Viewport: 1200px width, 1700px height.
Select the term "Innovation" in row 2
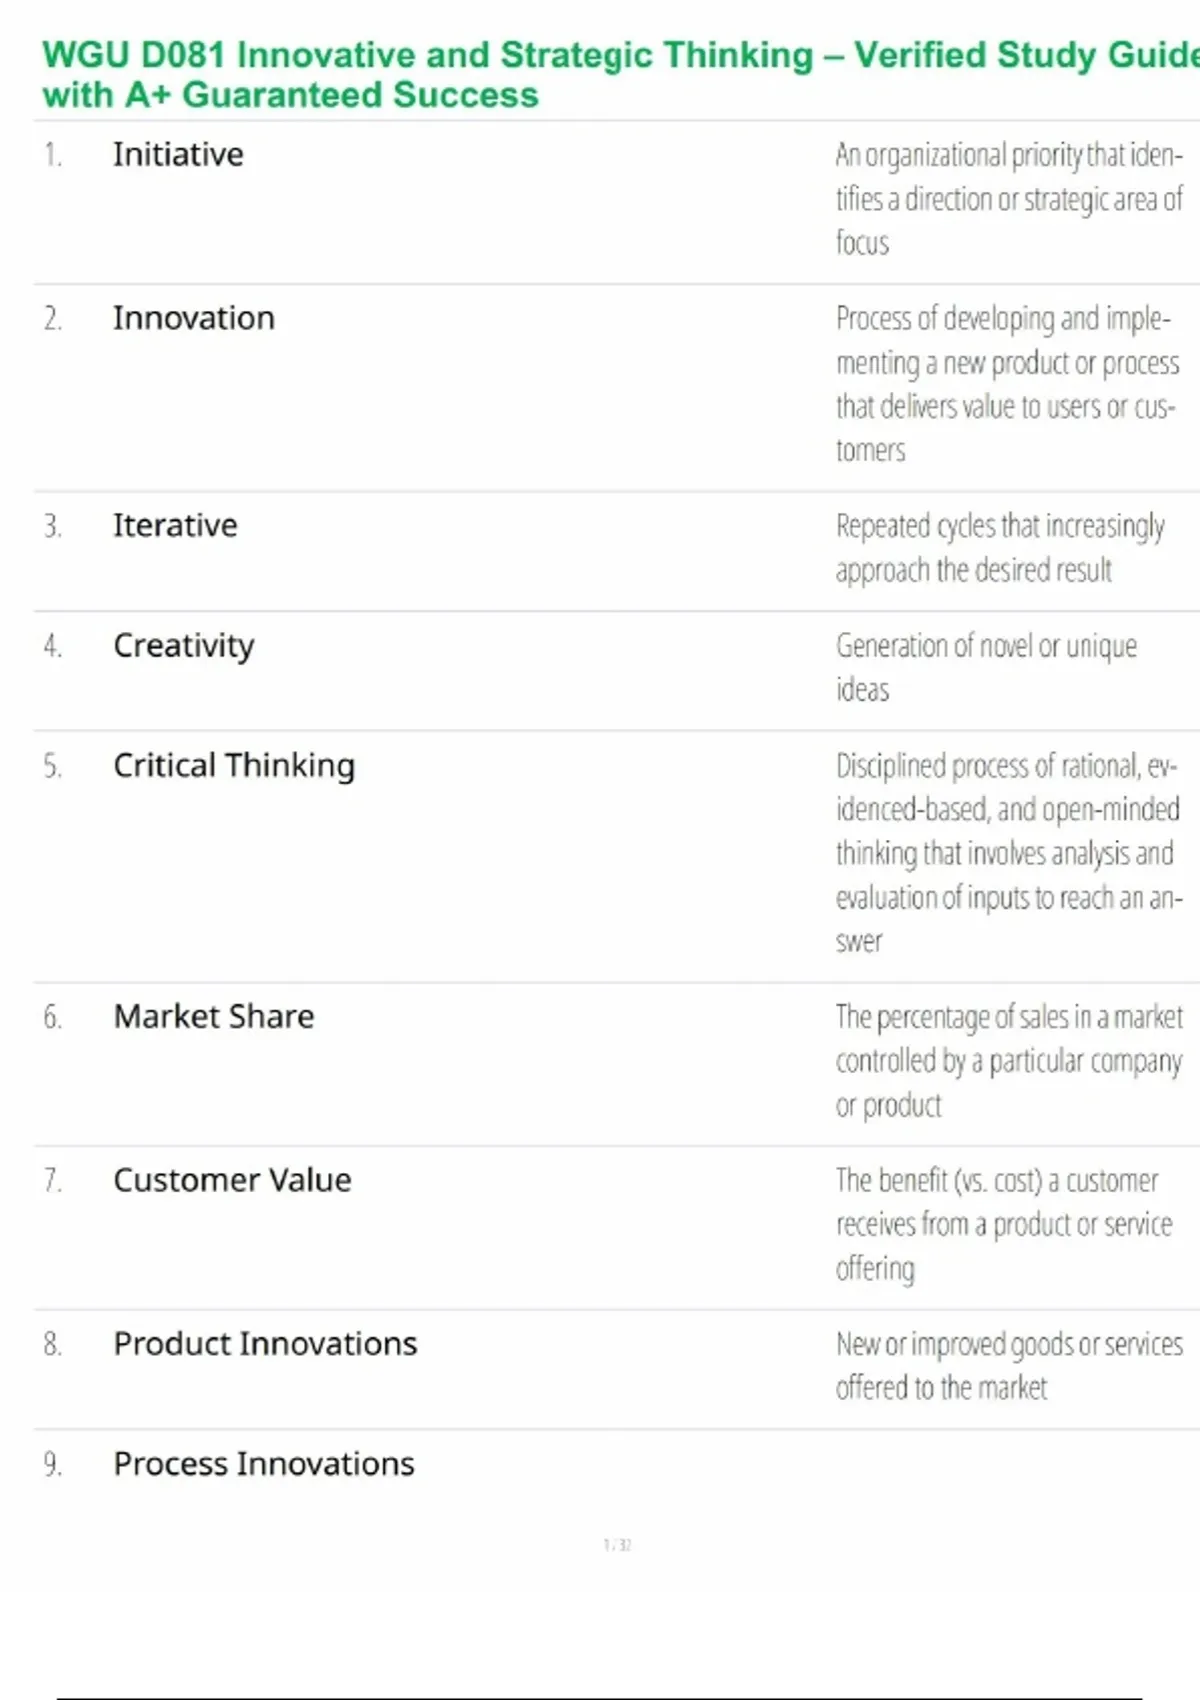[x=193, y=318]
